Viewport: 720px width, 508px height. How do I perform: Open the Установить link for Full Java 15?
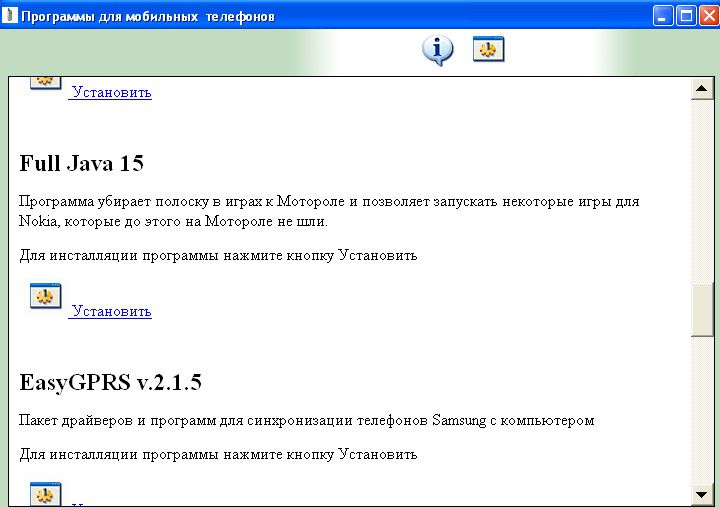tap(111, 311)
